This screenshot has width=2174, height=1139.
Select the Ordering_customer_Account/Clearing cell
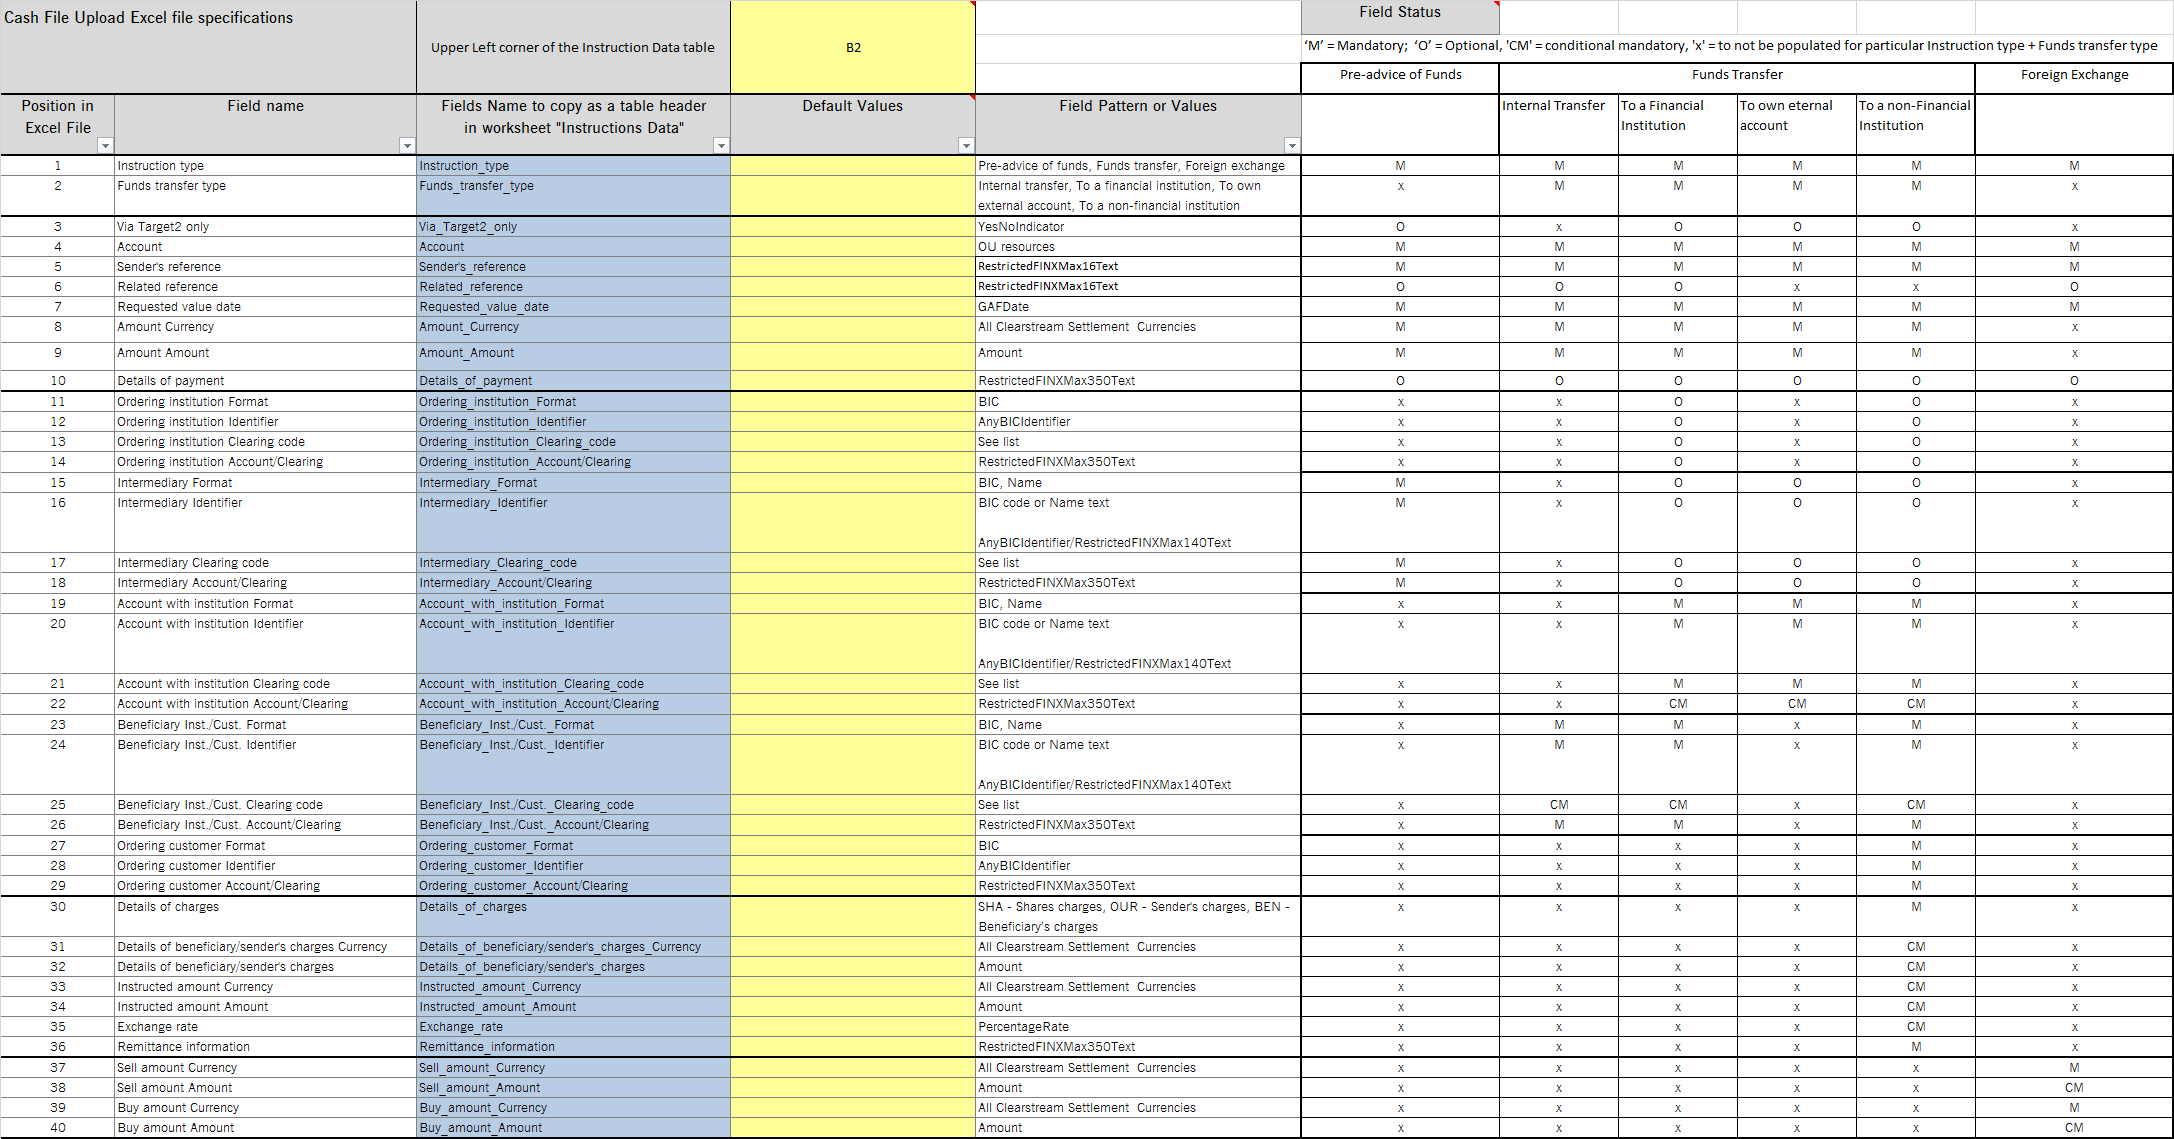pos(573,886)
